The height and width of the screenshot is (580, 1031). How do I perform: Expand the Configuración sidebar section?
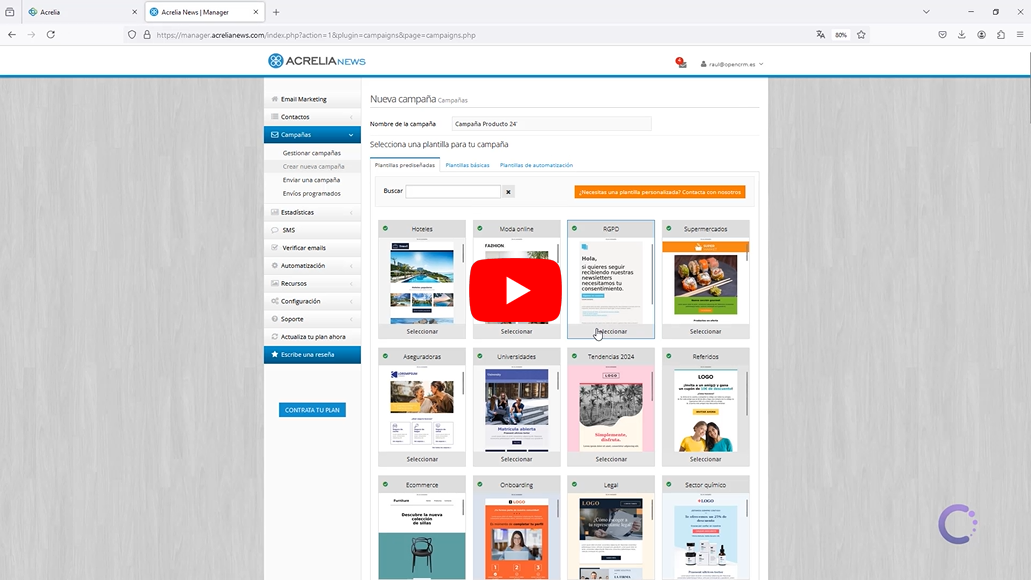tap(312, 301)
